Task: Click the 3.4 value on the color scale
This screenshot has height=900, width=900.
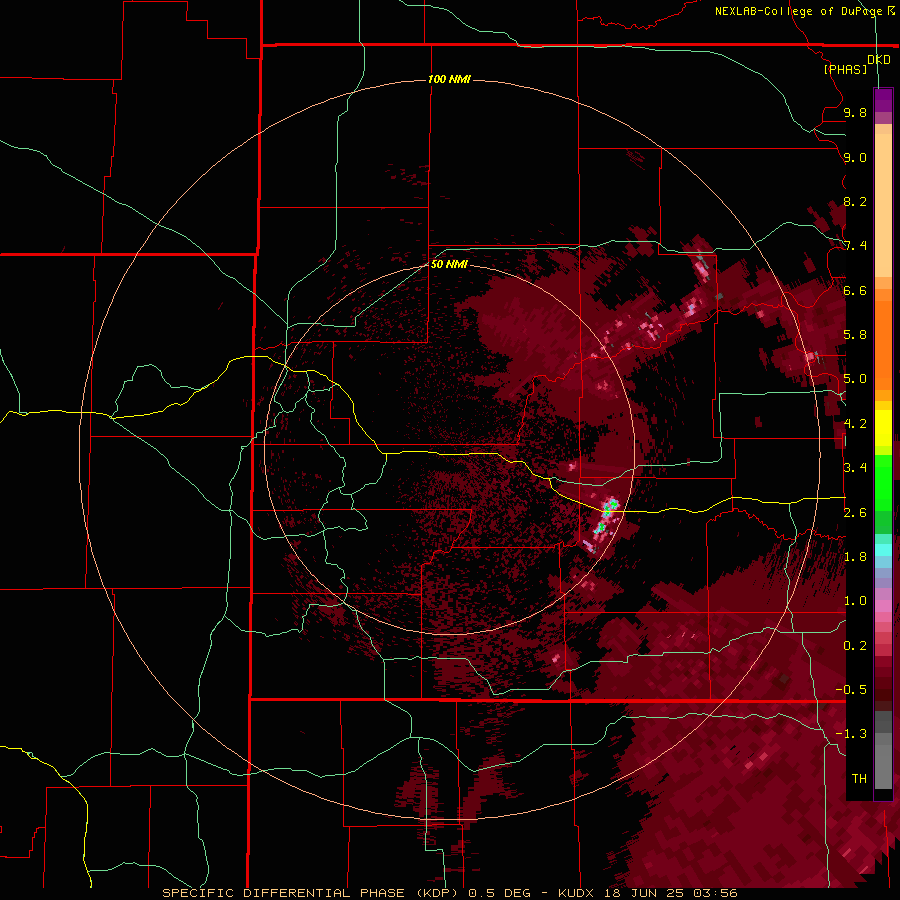Action: tap(855, 468)
